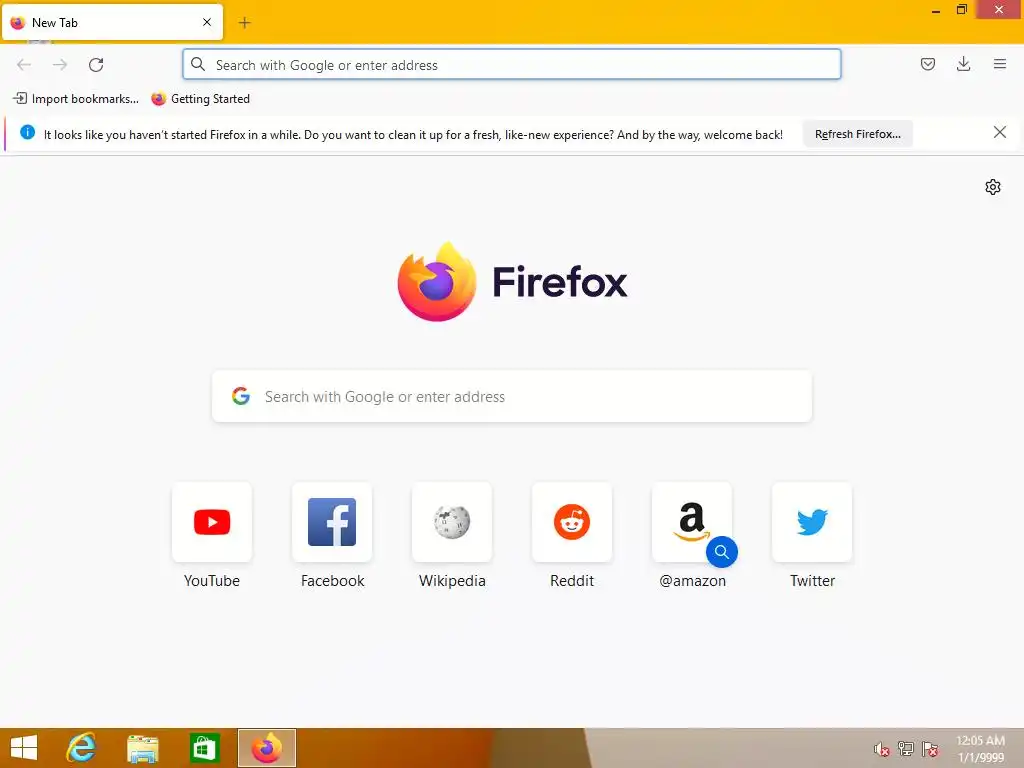This screenshot has height=768, width=1024.
Task: Open the Wikipedia shortcut tile
Action: click(452, 522)
